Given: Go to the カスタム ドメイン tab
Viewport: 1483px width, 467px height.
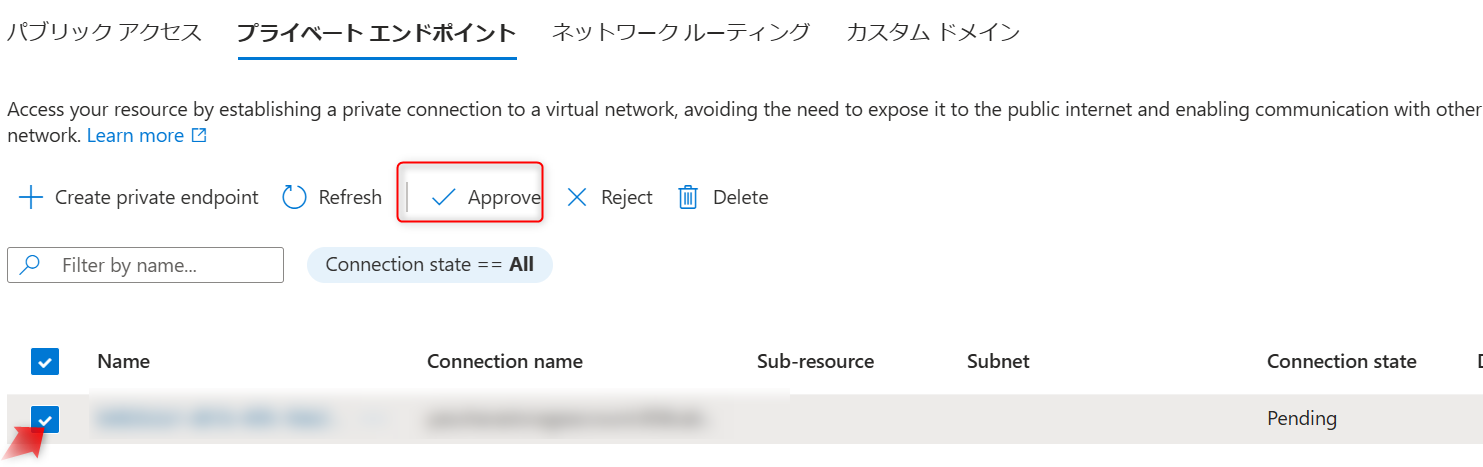Looking at the screenshot, I should (932, 32).
